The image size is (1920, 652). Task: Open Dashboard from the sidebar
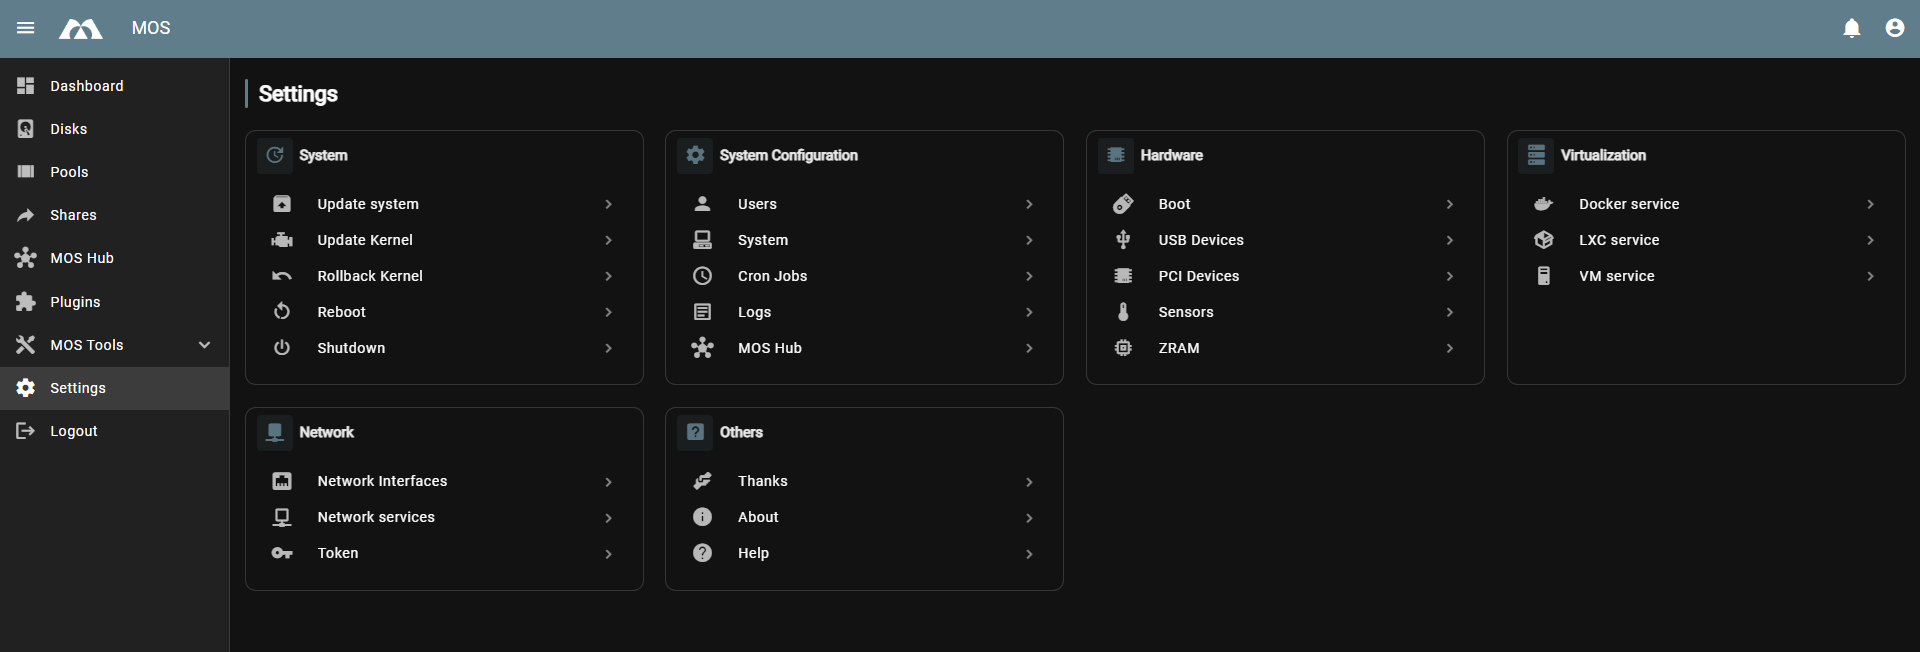(x=87, y=86)
